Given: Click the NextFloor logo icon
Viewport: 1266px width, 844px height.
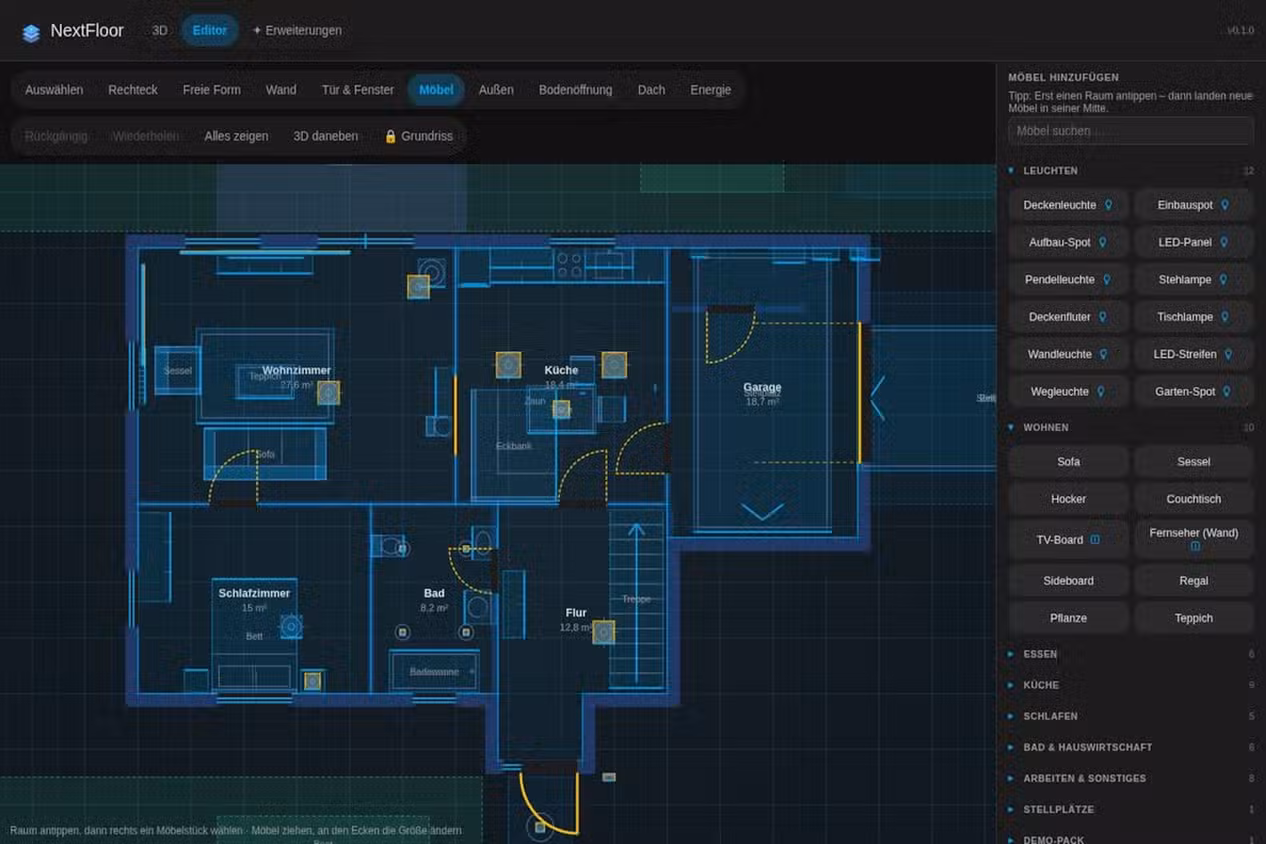Looking at the screenshot, I should [x=31, y=32].
